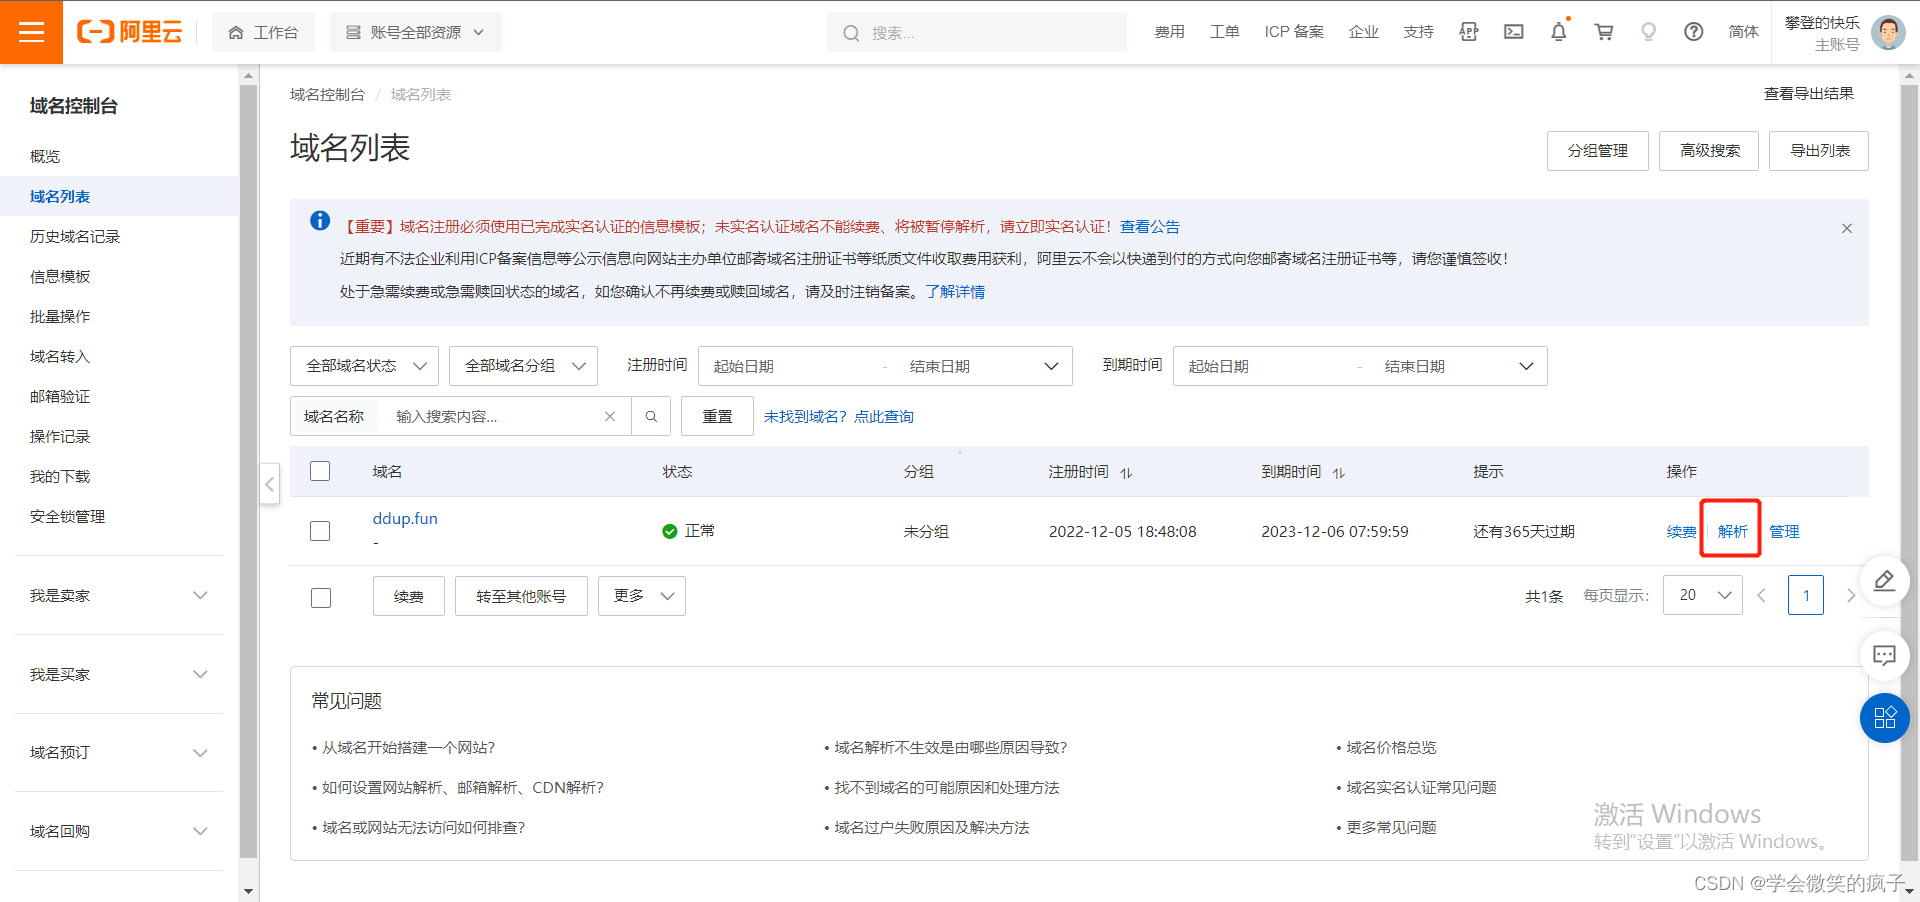The image size is (1920, 902).
Task: Click the Alibaba Cloud logo
Action: pos(130,32)
